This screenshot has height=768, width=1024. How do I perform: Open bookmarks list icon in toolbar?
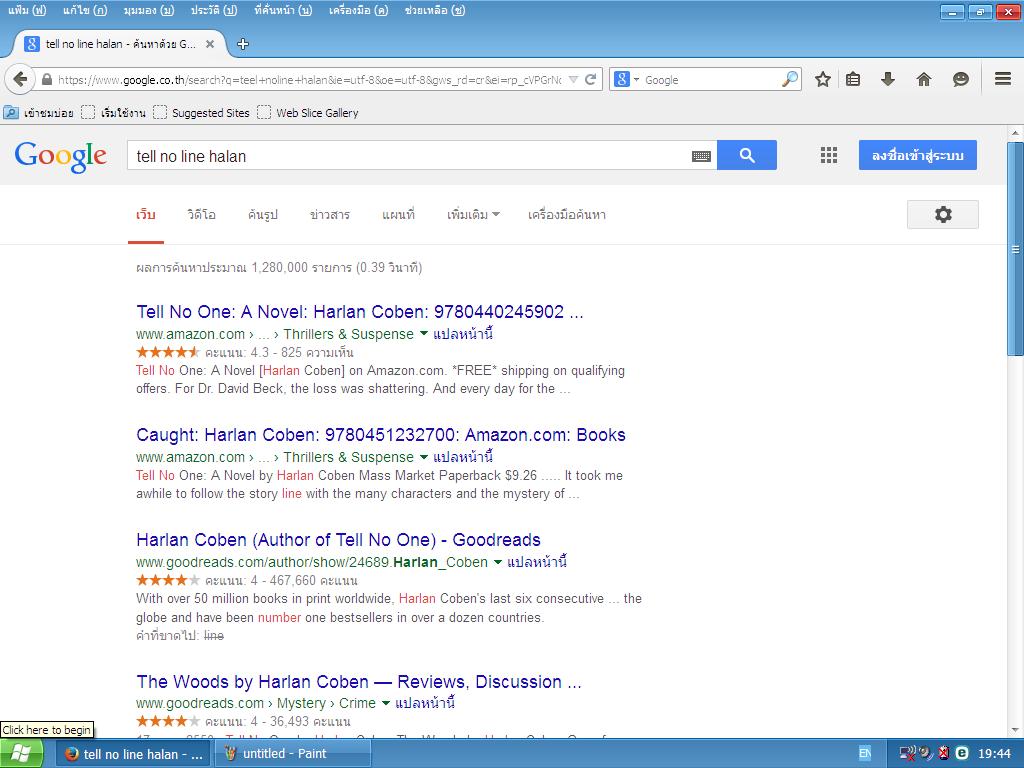coord(853,80)
